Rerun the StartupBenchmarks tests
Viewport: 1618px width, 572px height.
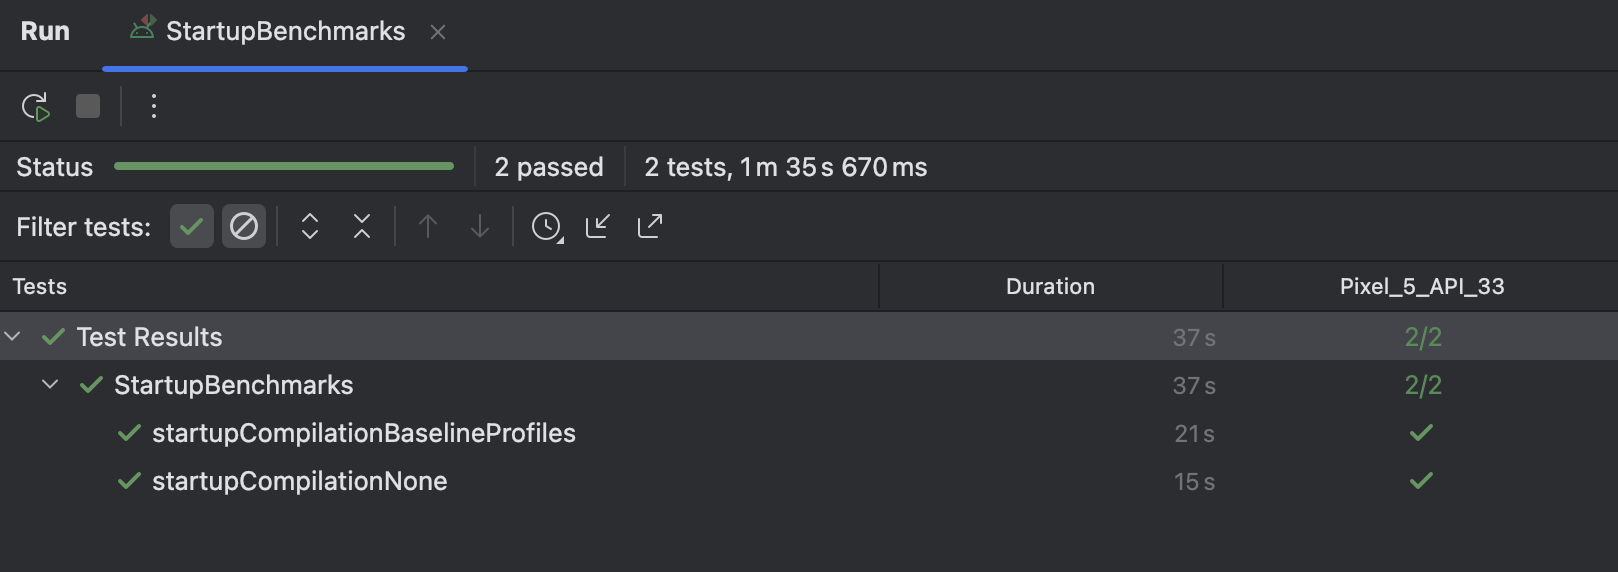36,106
